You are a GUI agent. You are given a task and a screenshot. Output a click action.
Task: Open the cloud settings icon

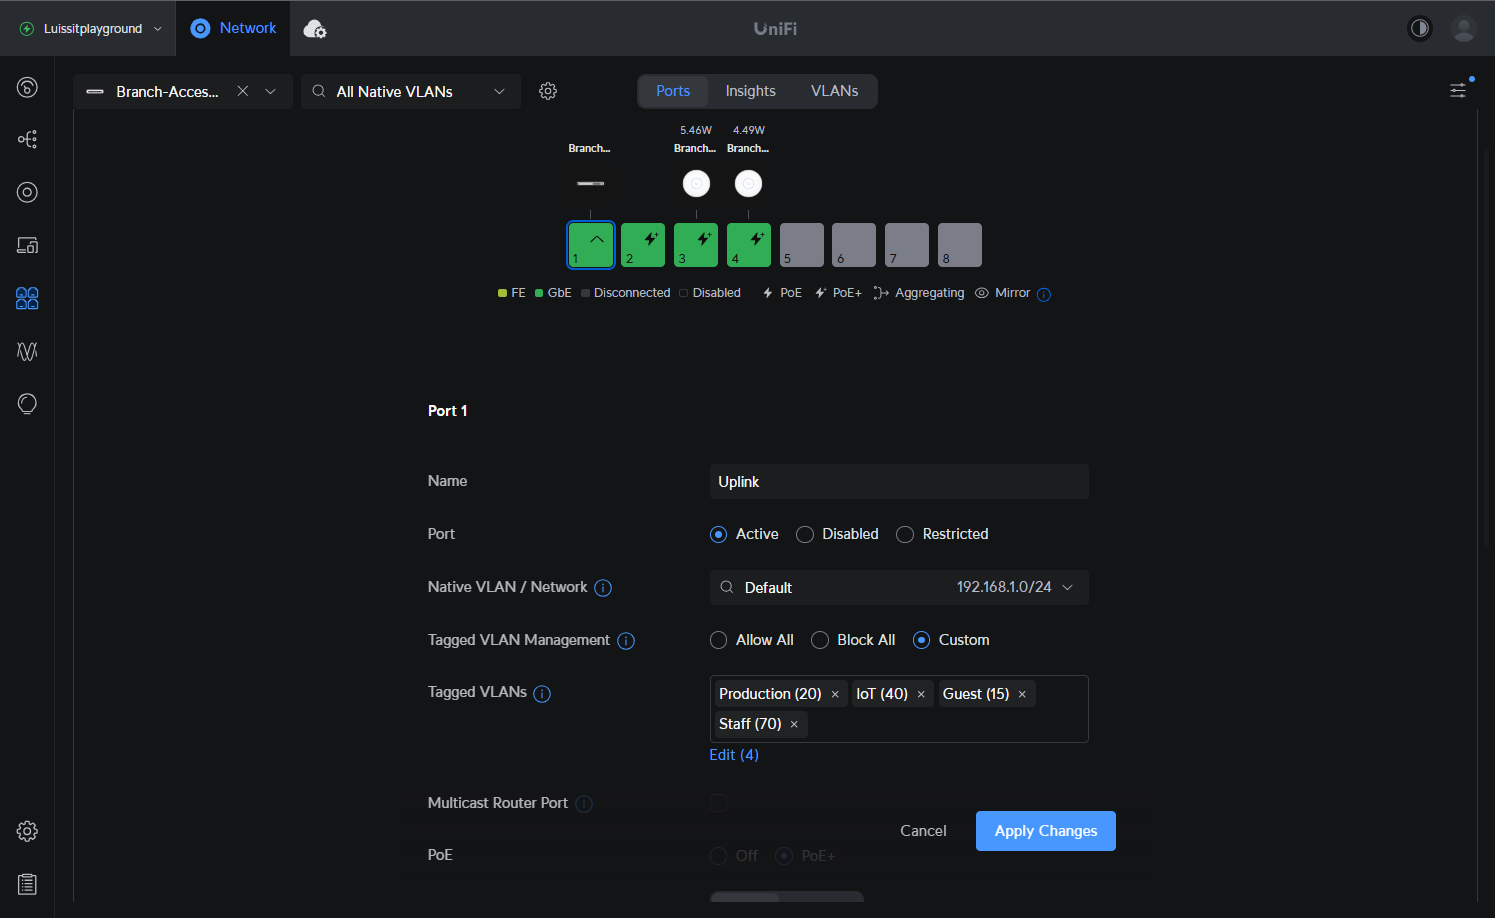315,29
